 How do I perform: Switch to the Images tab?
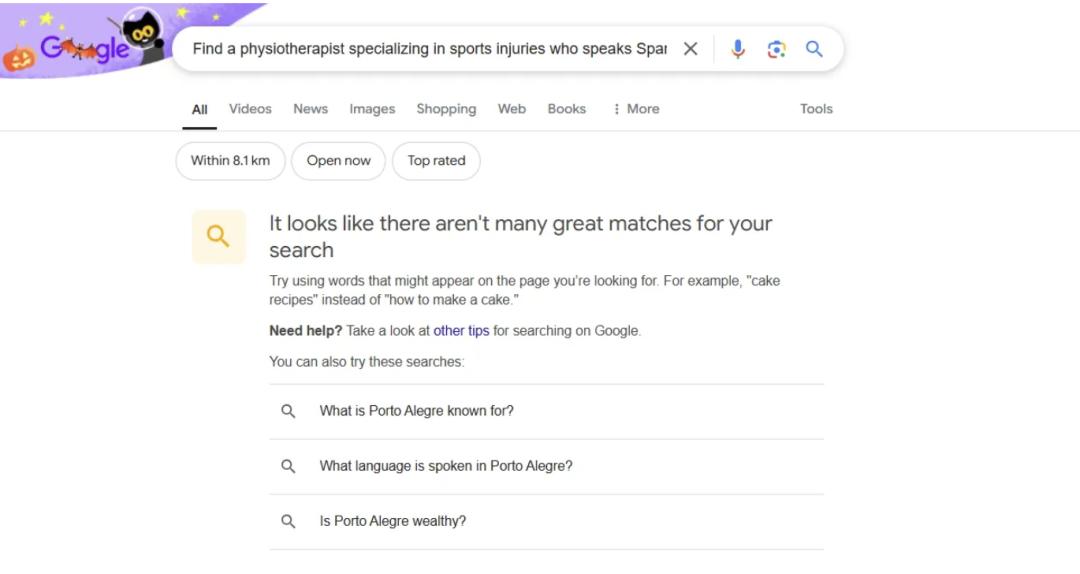(x=372, y=109)
